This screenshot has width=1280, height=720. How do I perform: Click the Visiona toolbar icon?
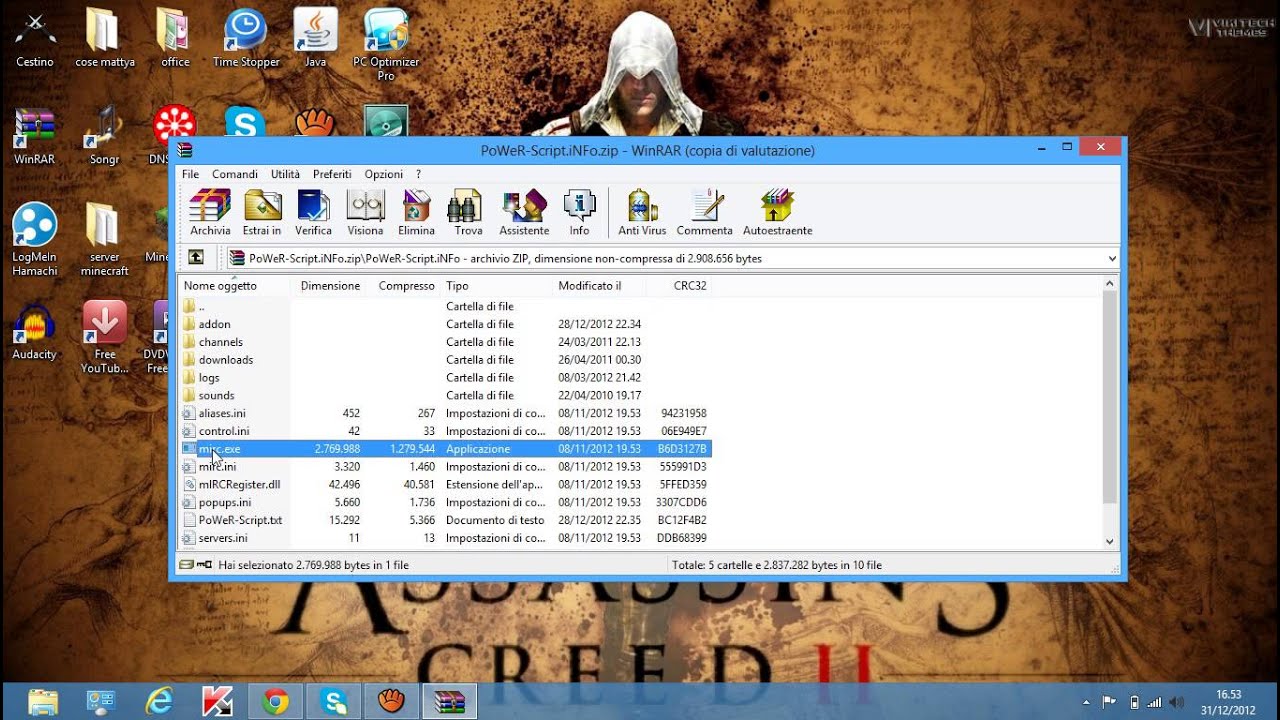point(366,212)
